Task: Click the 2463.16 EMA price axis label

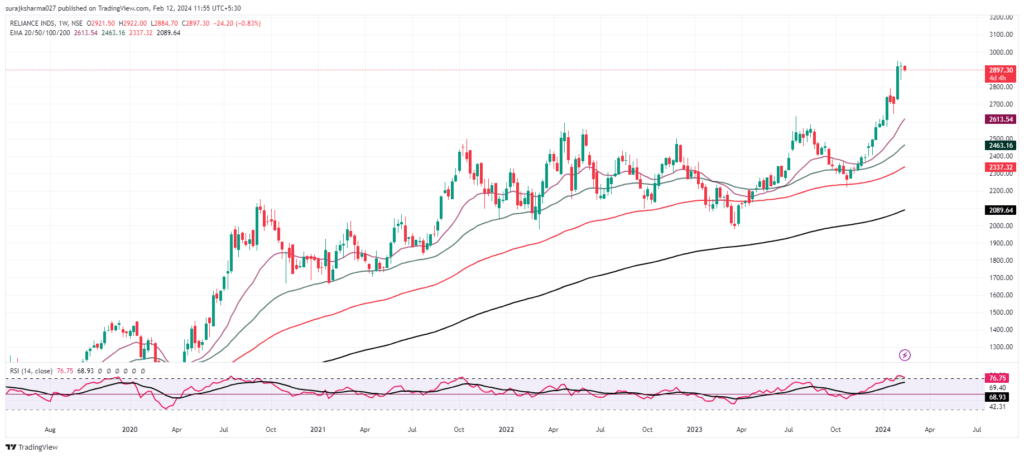Action: click(999, 146)
